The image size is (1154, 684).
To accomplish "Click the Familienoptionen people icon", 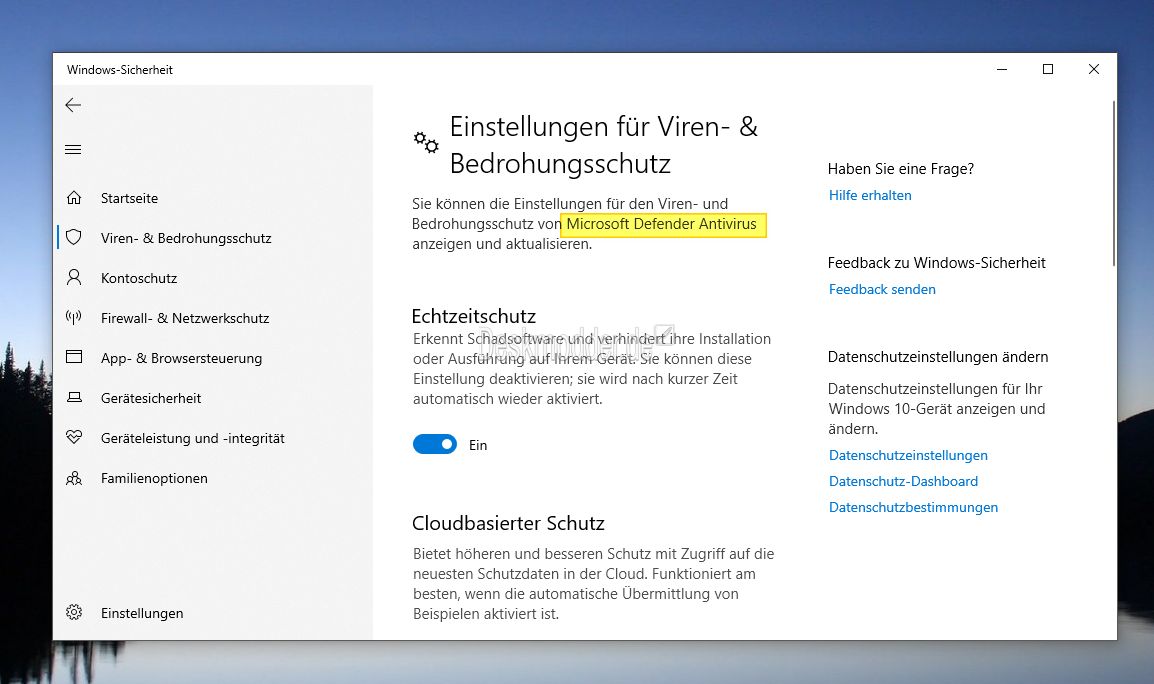I will point(74,478).
